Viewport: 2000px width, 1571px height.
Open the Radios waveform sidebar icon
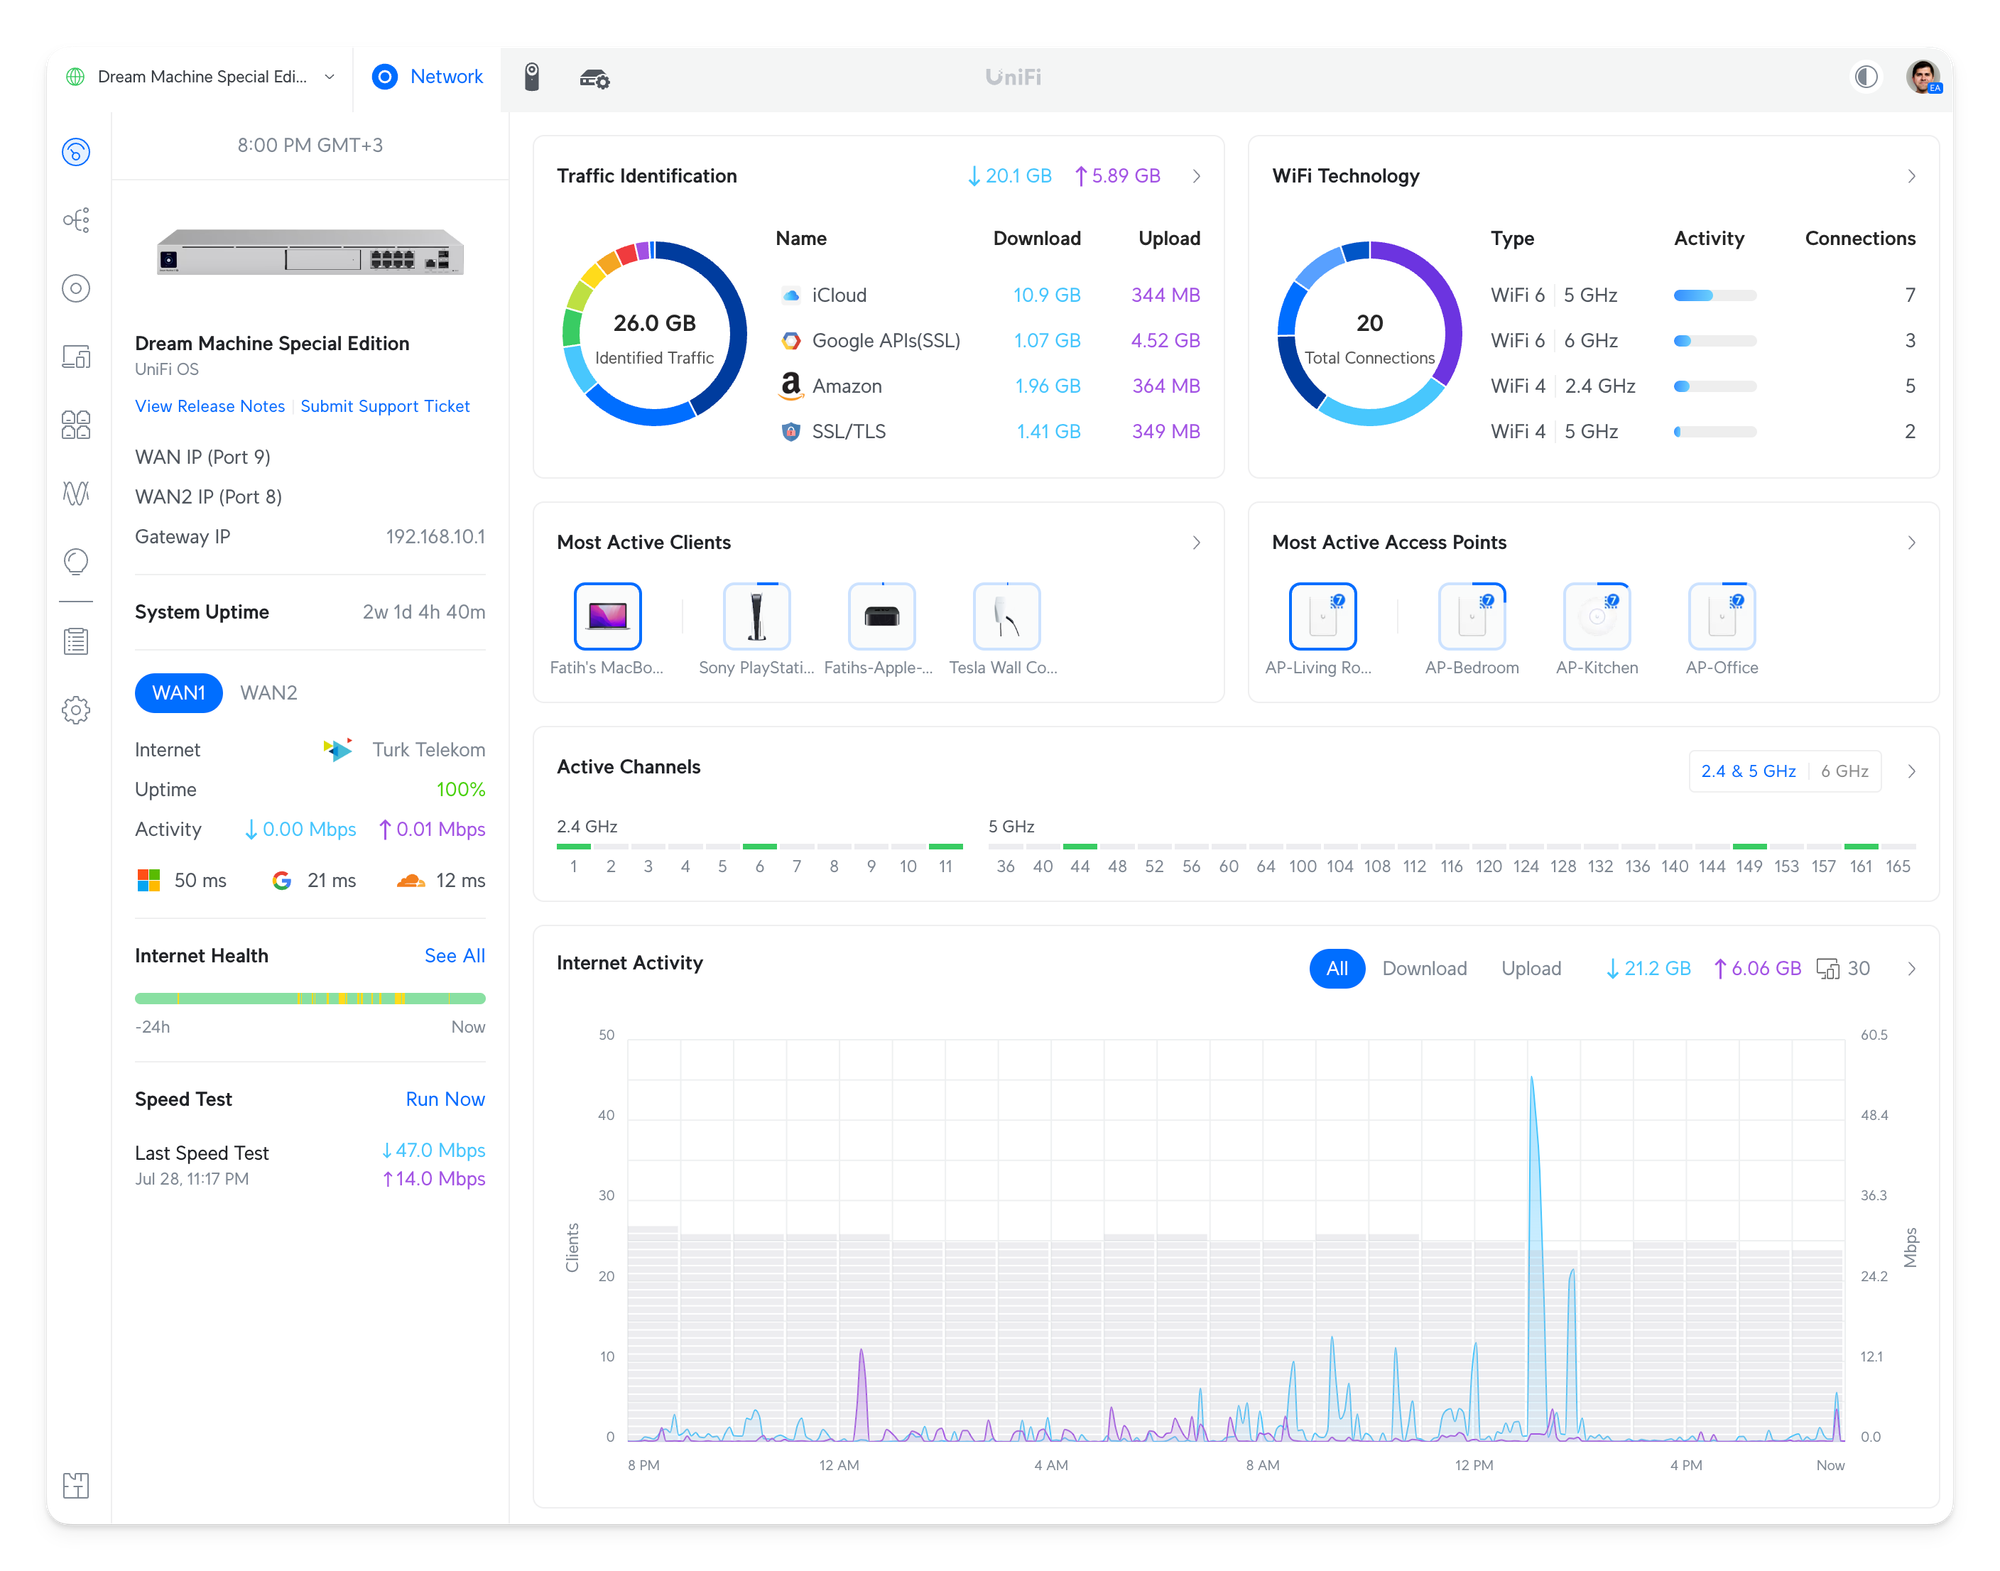tap(76, 493)
